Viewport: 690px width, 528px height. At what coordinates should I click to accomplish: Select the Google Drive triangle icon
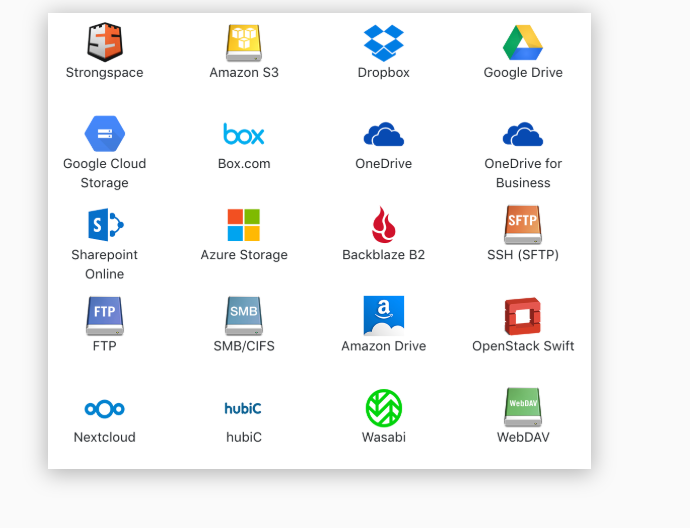[523, 42]
